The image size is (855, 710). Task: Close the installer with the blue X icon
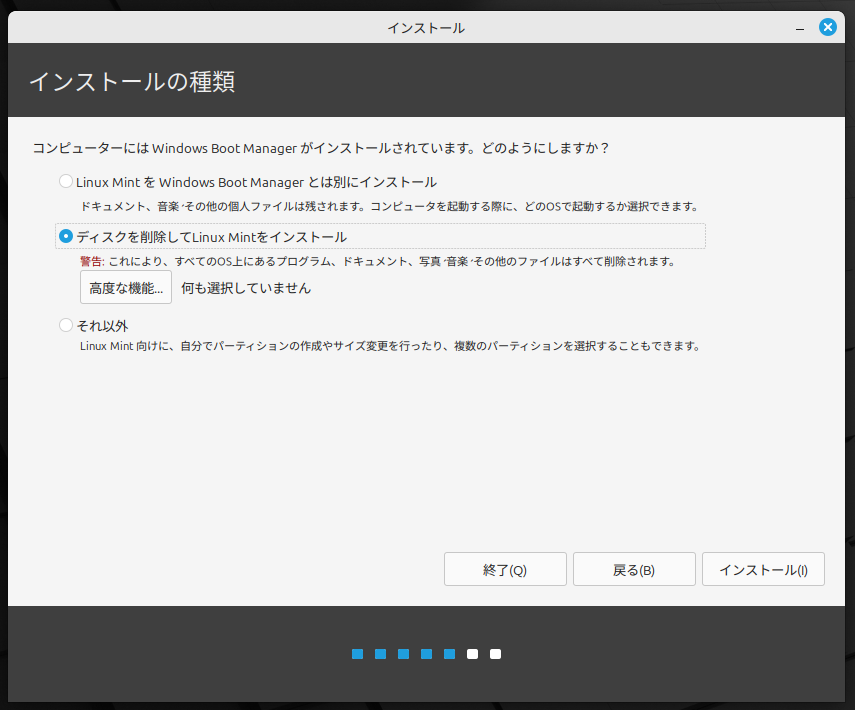point(827,27)
